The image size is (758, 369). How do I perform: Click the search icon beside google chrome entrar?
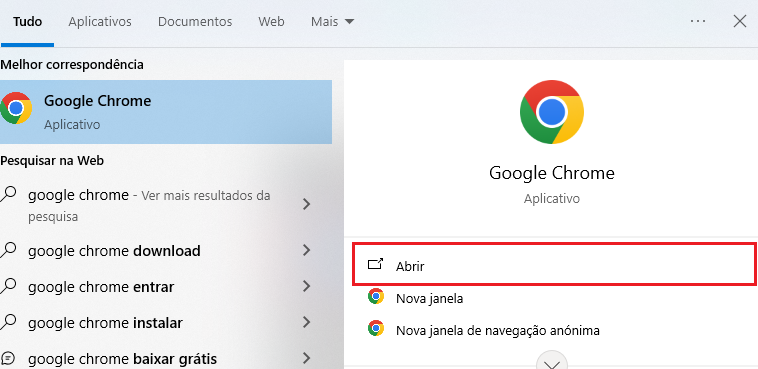pos(8,286)
